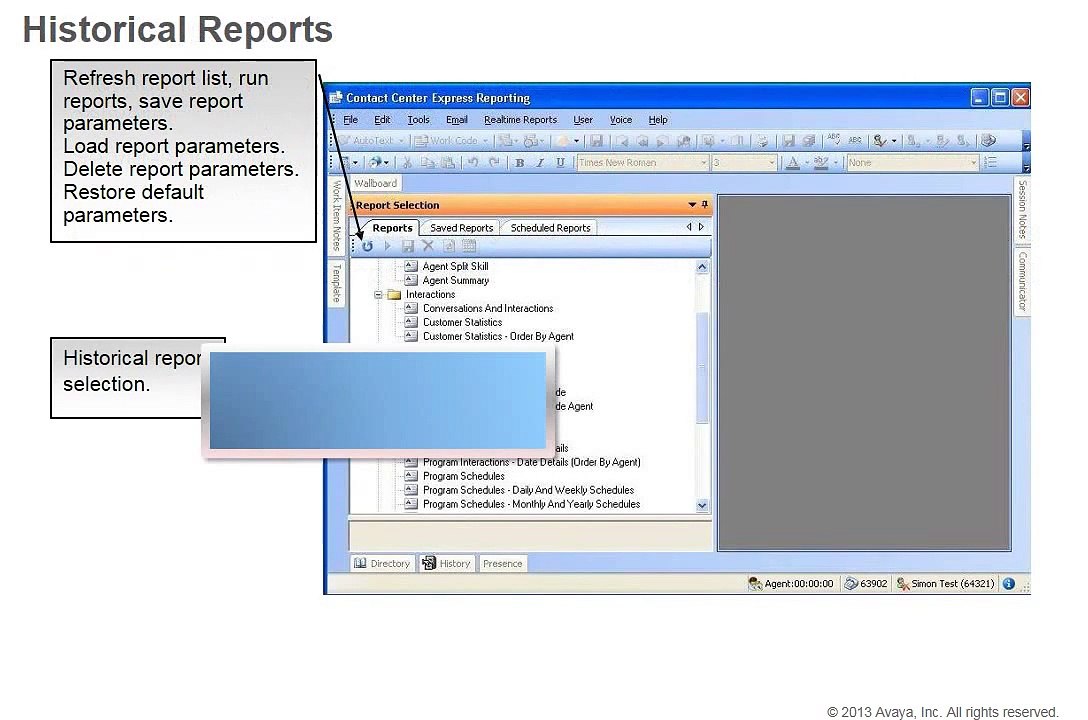Open the None style dropdown
The image size is (1088, 720).
[x=974, y=162]
